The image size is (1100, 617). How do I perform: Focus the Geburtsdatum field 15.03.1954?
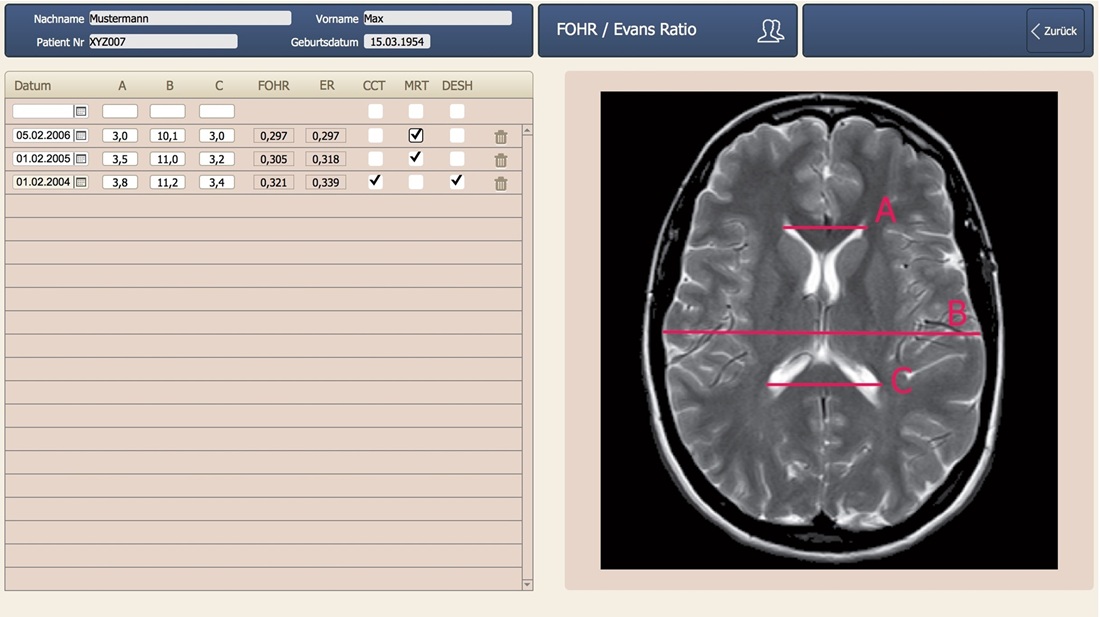(396, 41)
